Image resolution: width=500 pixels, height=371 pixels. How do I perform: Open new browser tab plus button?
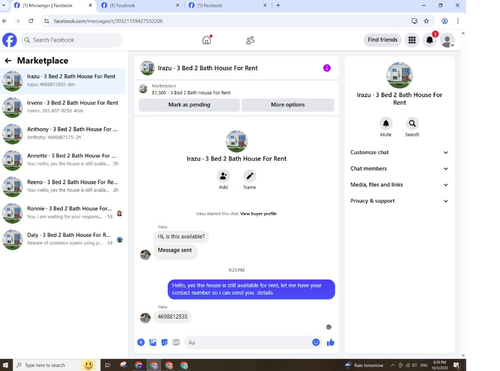click(x=278, y=5)
